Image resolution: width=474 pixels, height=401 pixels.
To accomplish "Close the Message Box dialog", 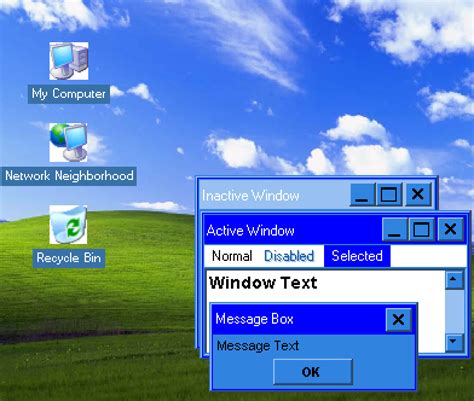I will tap(399, 320).
